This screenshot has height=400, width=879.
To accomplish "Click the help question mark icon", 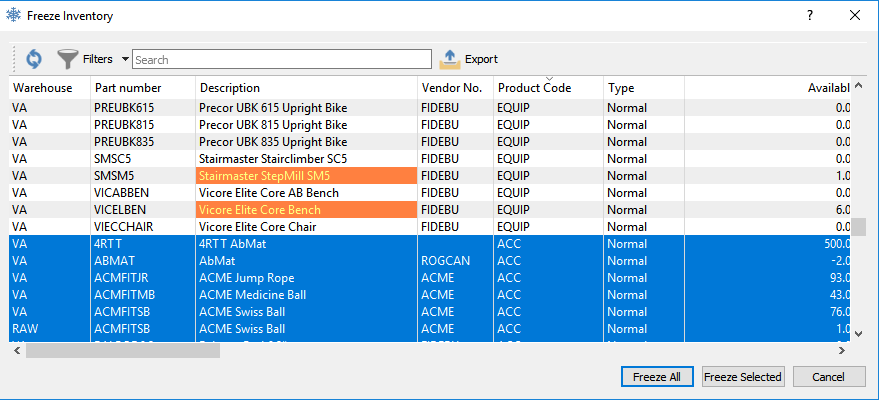I will pos(810,15).
